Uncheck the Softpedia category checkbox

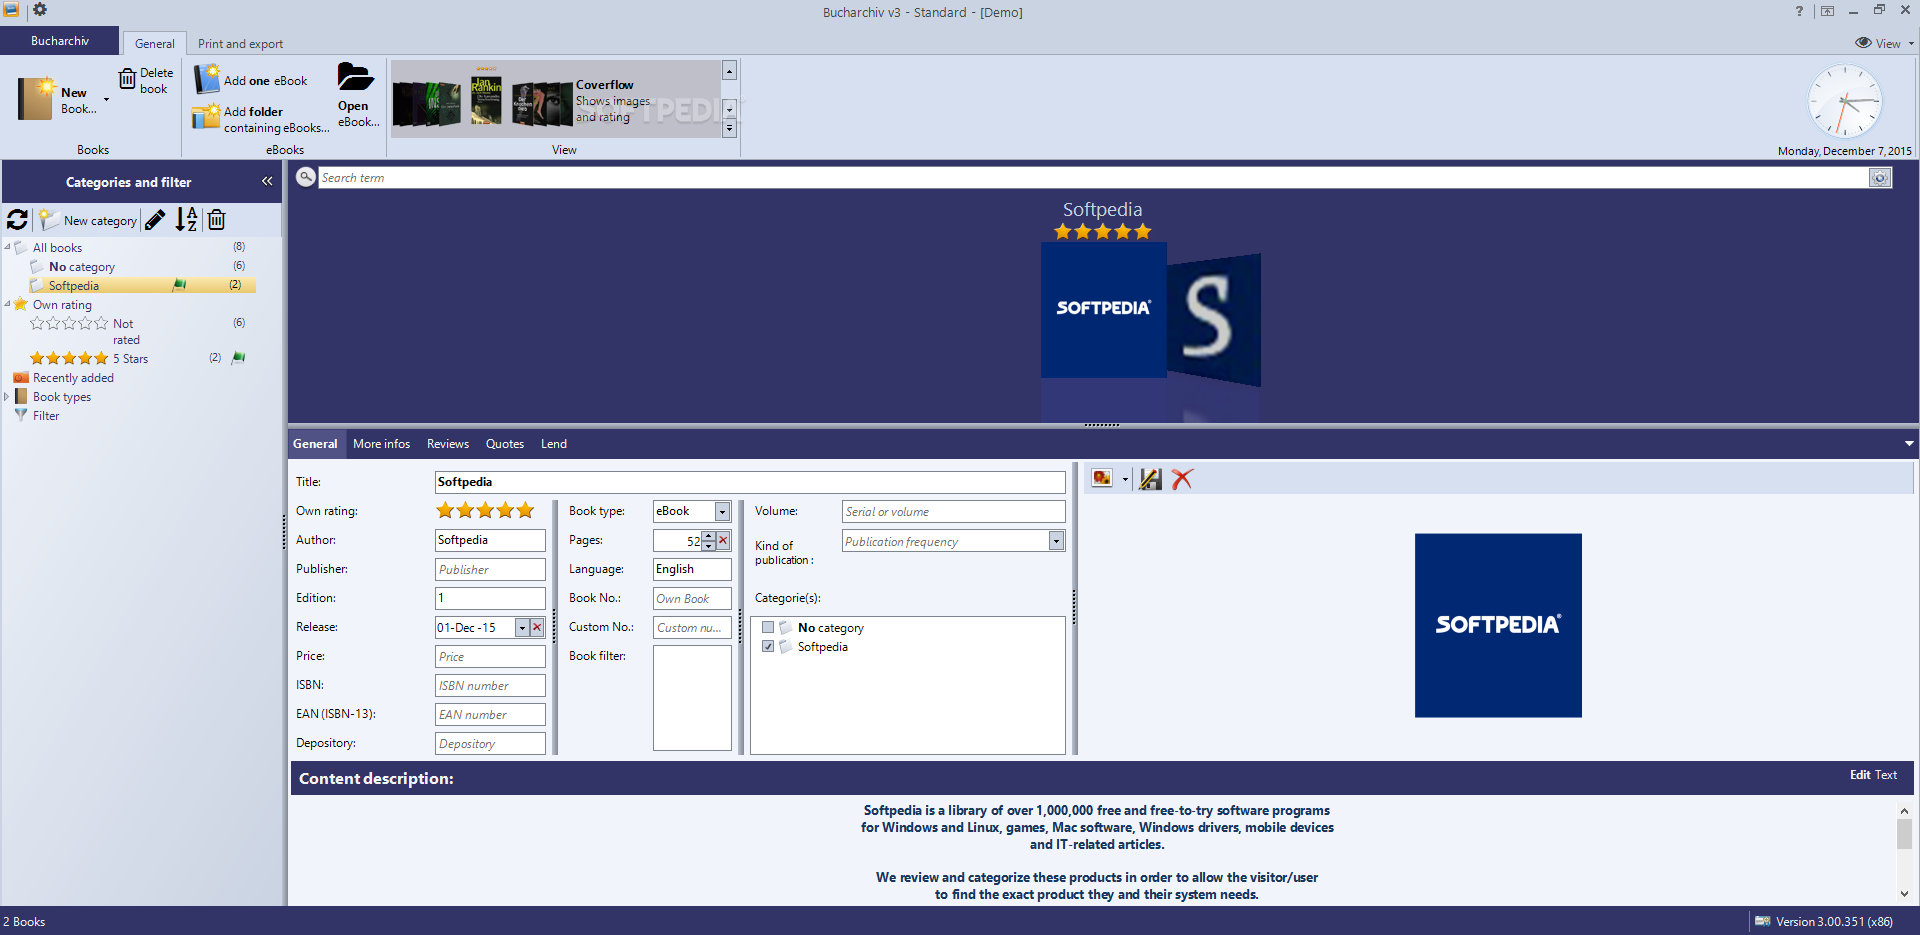[768, 646]
